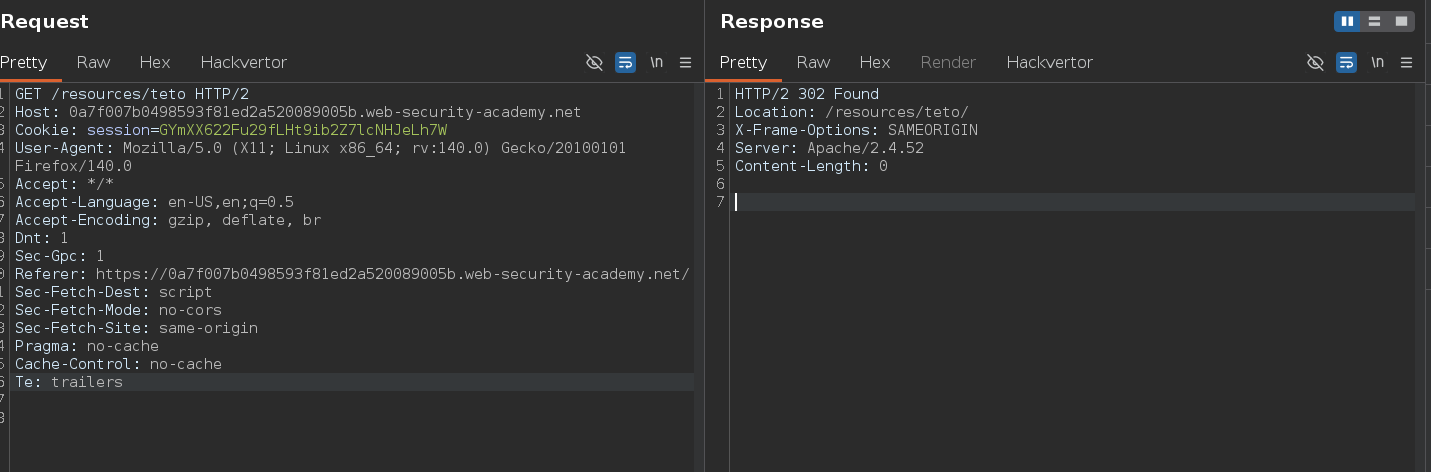This screenshot has width=1431, height=472.
Task: Click the Te: trailers header line
Action: click(x=69, y=382)
